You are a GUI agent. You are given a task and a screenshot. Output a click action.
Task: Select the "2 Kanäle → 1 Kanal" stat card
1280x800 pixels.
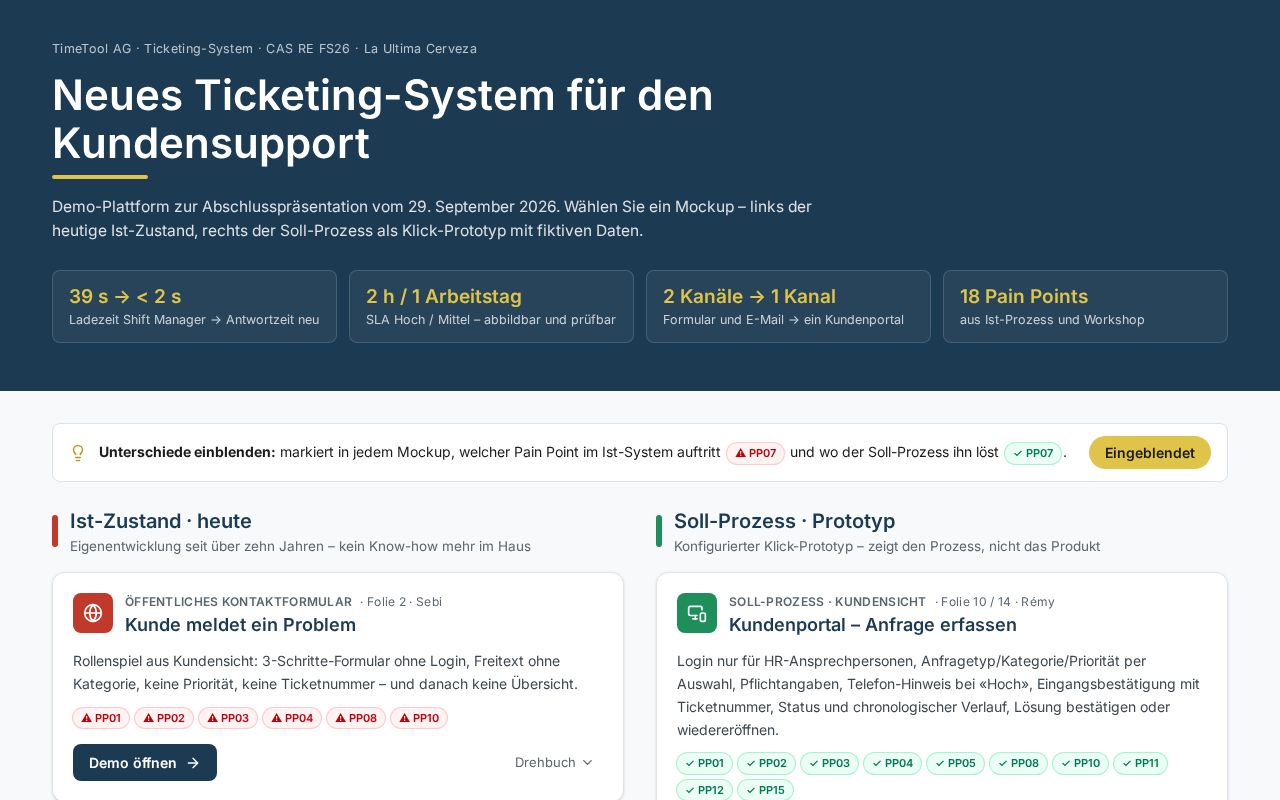pyautogui.click(x=788, y=306)
